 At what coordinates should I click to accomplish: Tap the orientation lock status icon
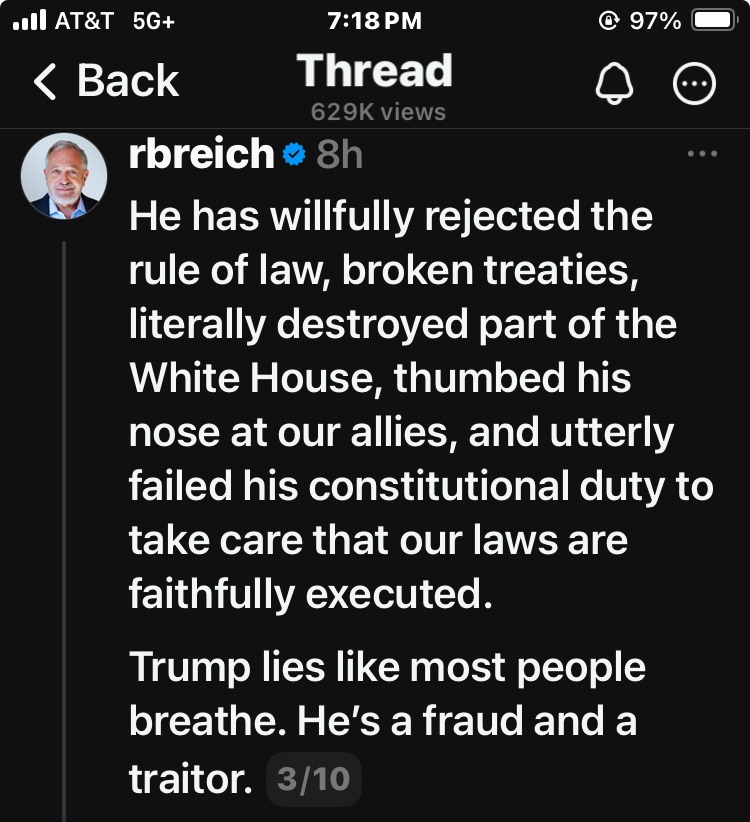[604, 21]
